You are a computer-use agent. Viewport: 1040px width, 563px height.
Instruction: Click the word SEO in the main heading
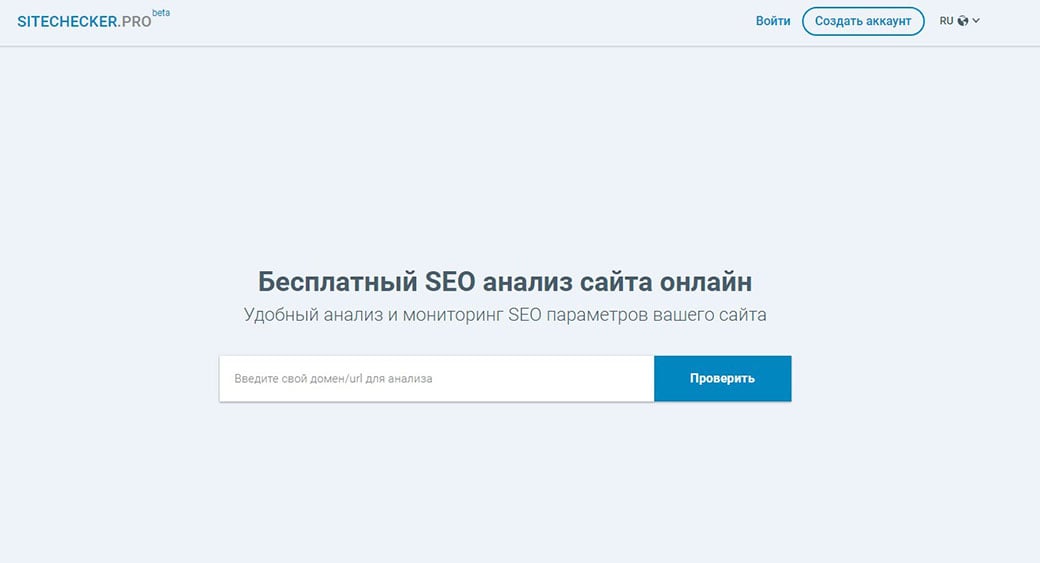446,280
